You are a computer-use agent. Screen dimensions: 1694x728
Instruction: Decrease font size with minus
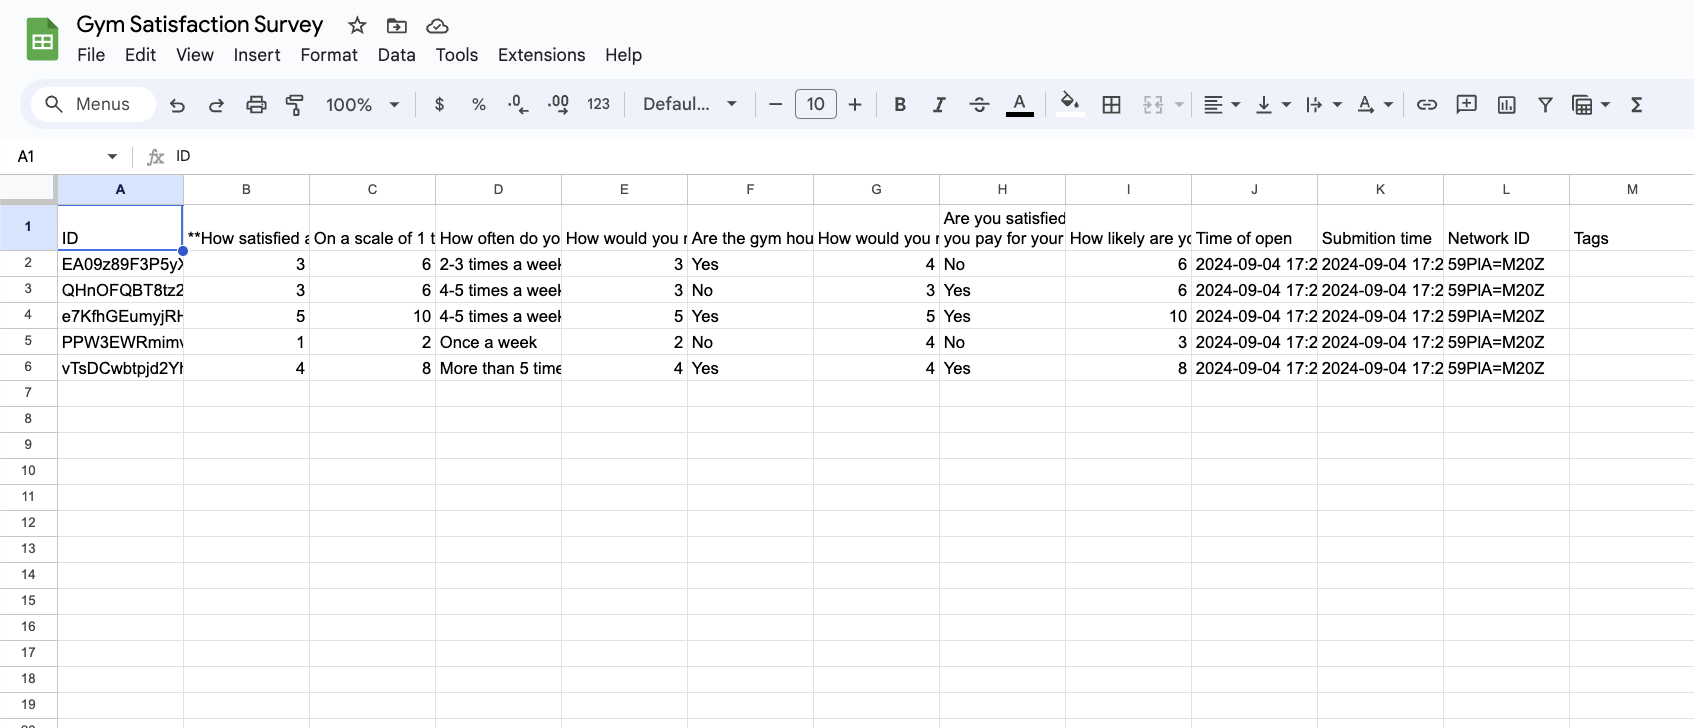[775, 104]
